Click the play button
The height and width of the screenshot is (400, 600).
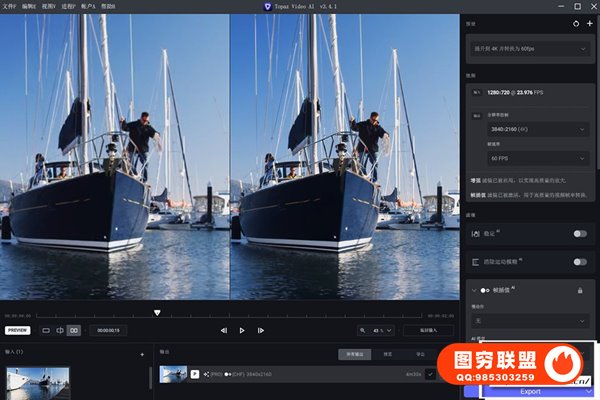click(242, 330)
